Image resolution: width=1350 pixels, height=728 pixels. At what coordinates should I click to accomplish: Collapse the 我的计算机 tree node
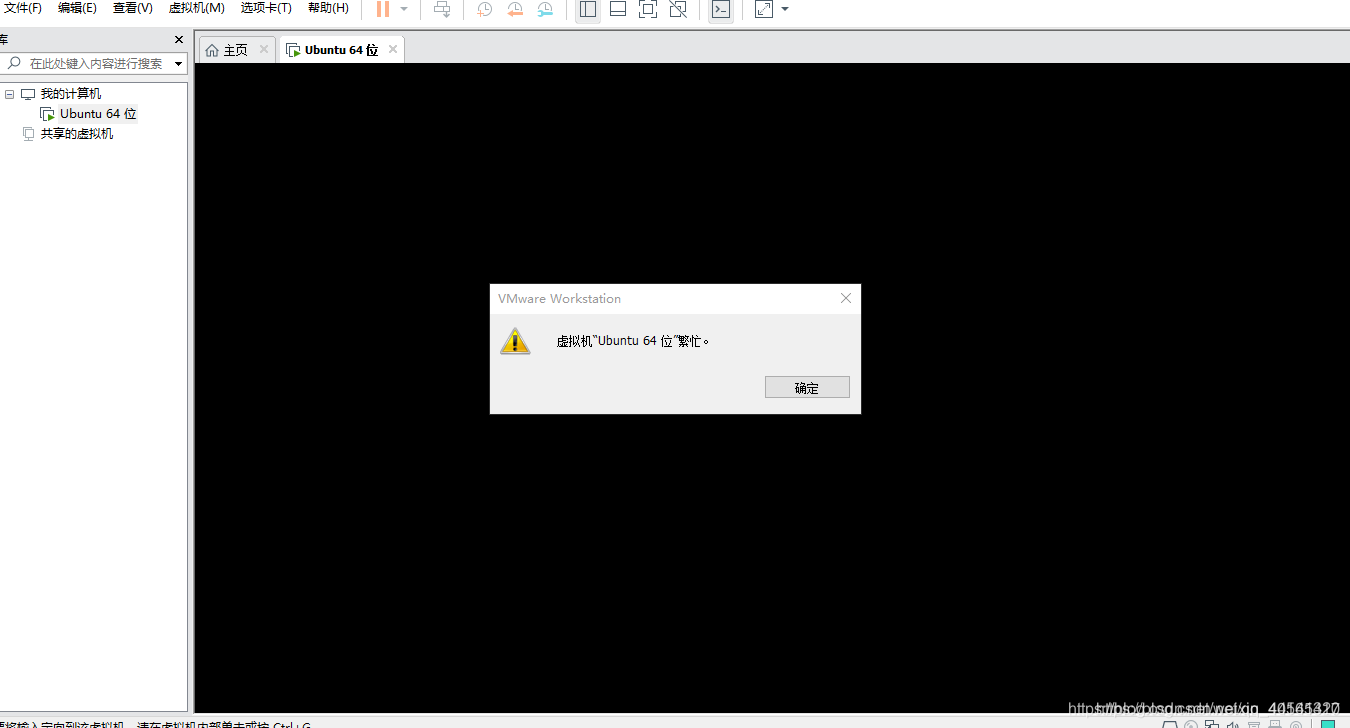[10, 94]
